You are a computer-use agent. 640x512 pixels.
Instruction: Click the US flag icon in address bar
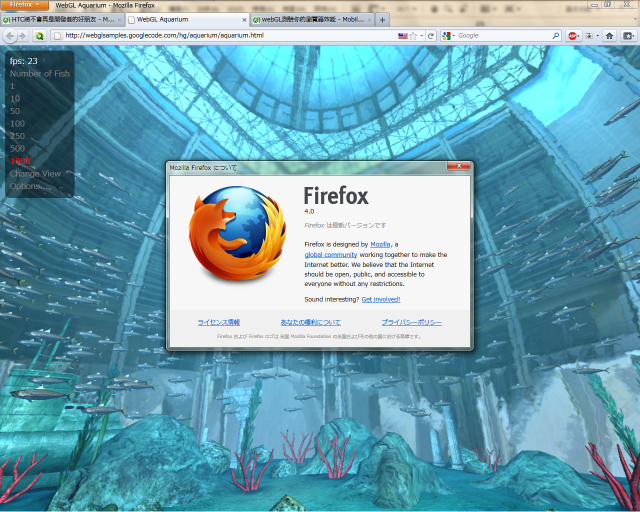pos(402,36)
